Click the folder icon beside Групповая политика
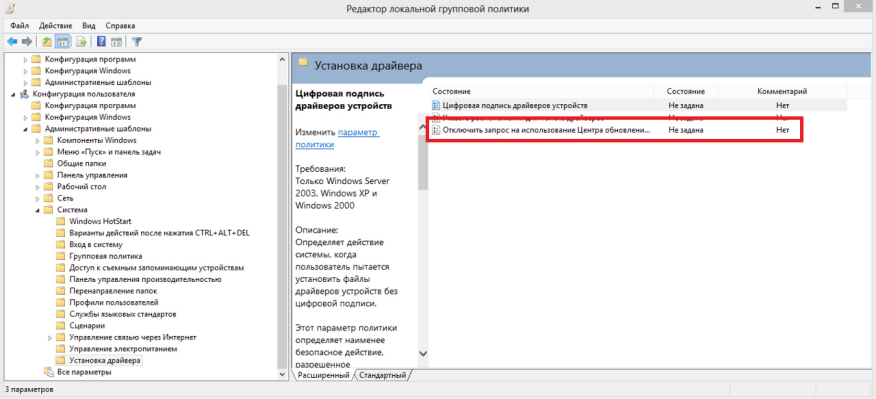 tap(60, 256)
